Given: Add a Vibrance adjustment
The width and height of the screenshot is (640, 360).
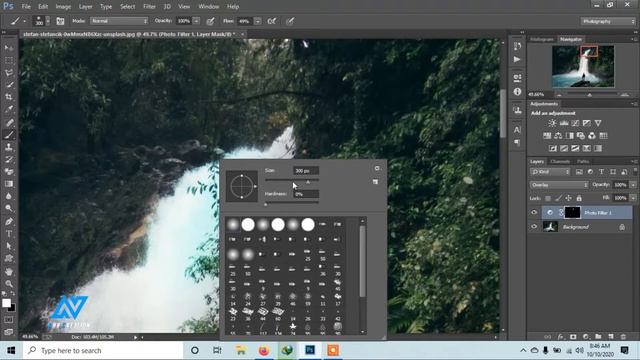Looking at the screenshot, I should click(598, 123).
